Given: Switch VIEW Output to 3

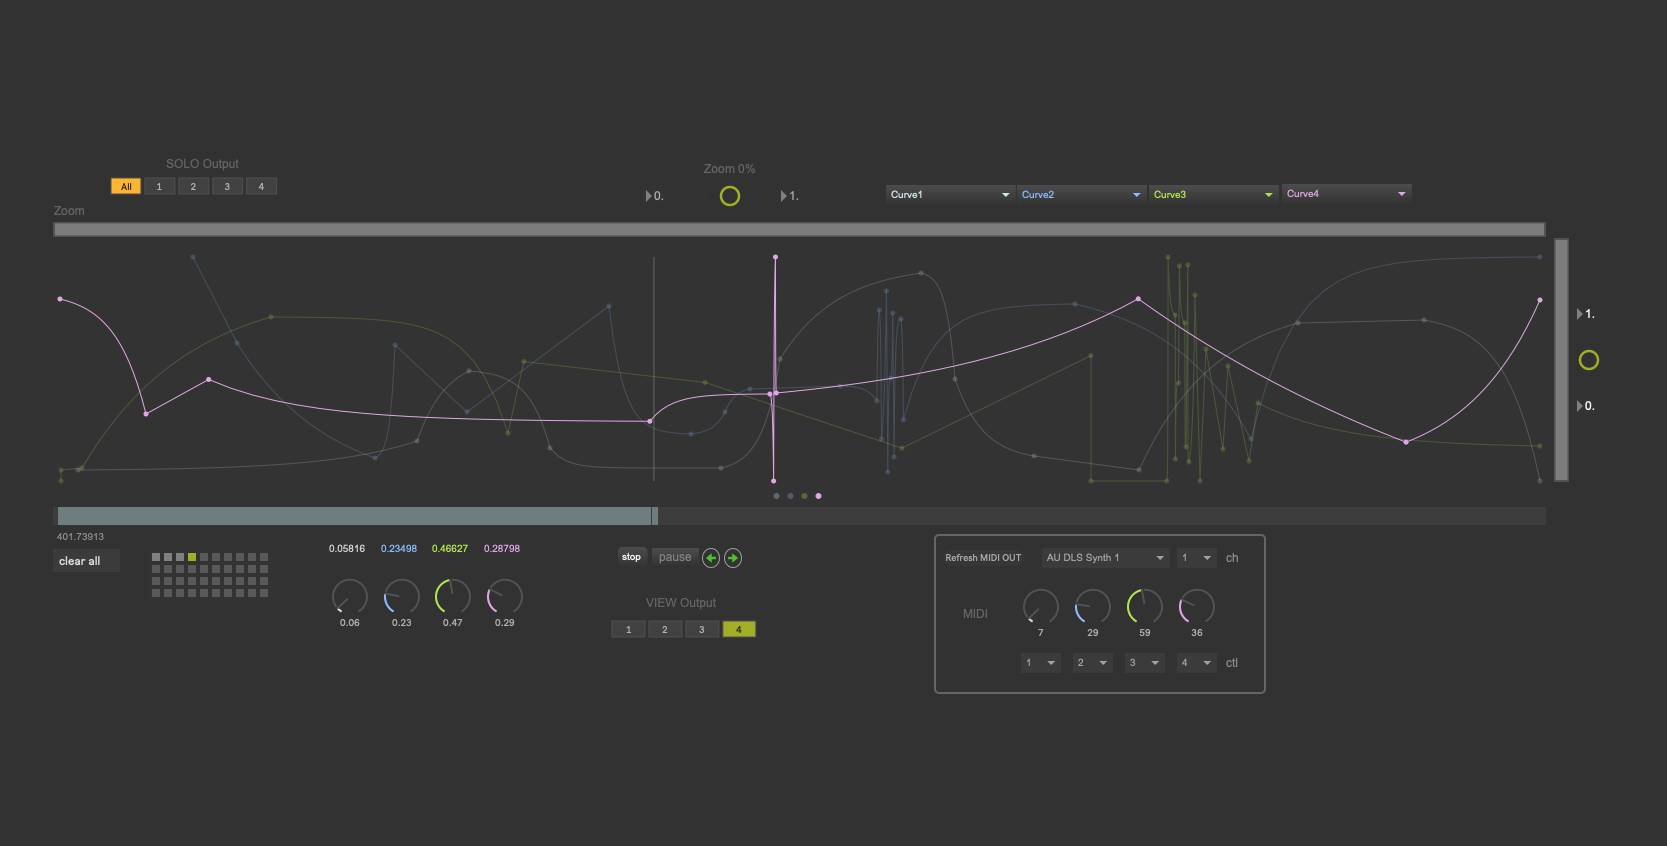Looking at the screenshot, I should [702, 630].
